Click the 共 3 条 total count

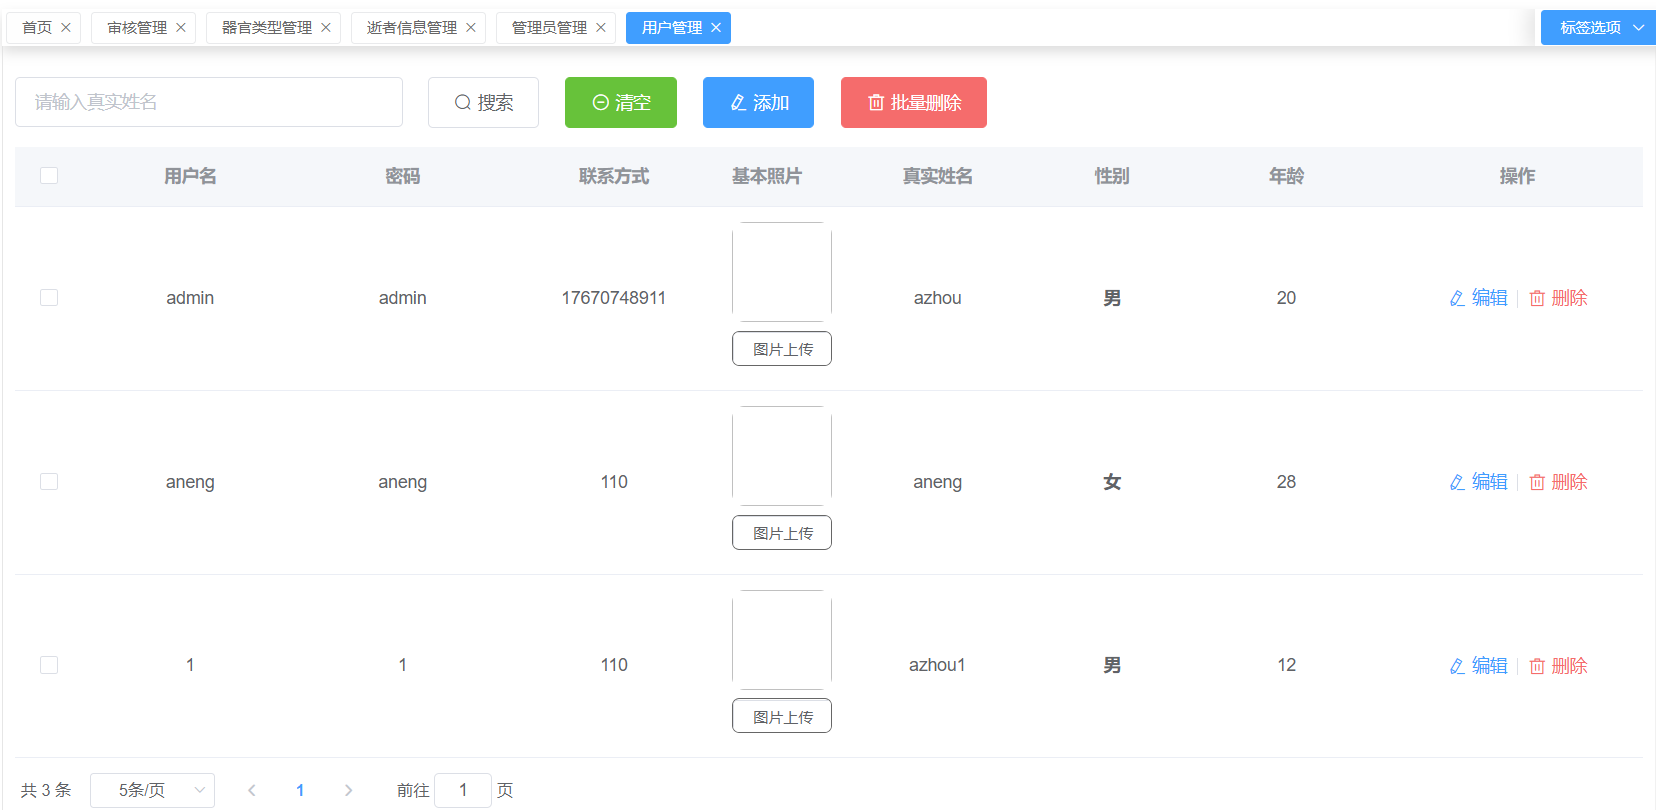coord(46,790)
